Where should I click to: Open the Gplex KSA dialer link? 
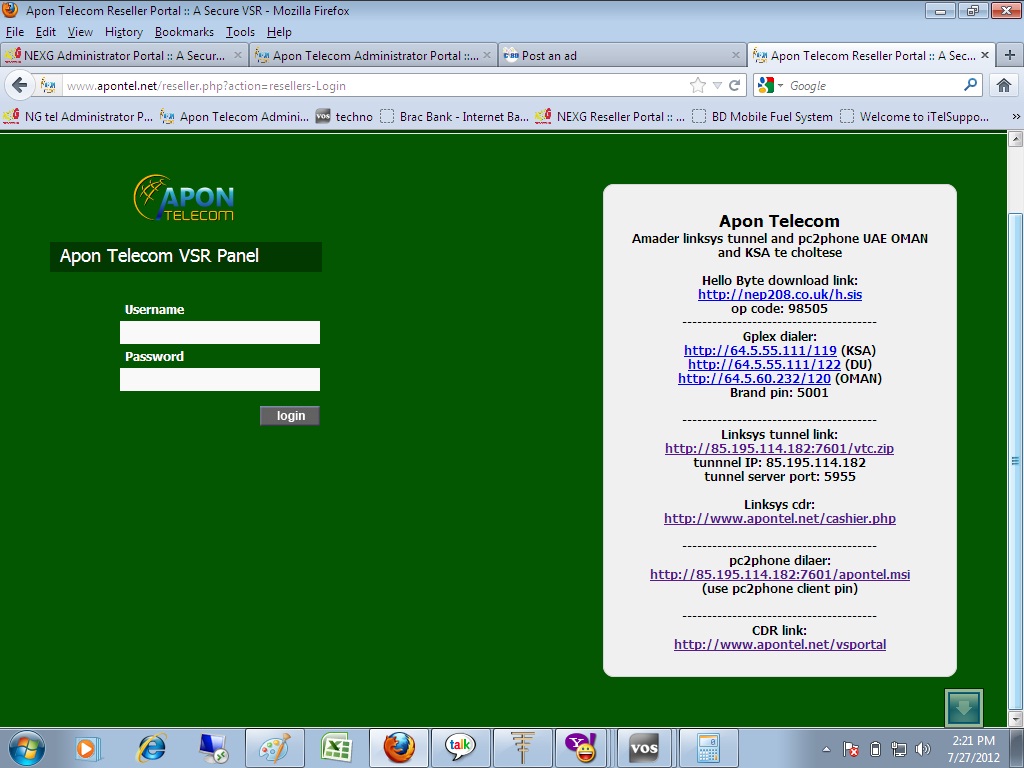(x=760, y=351)
